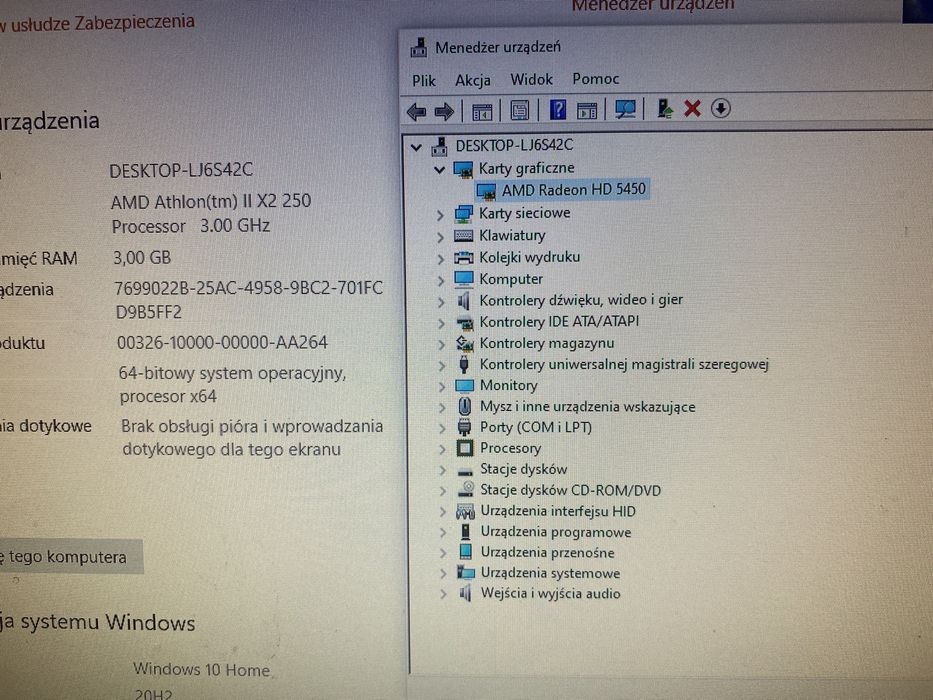Click the sound controllers speaker icon

pos(464,301)
